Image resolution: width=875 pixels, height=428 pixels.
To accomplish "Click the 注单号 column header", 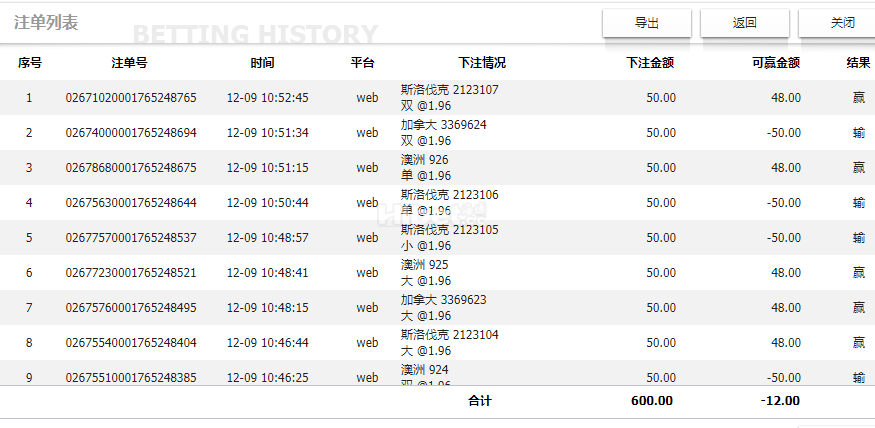I will (x=130, y=63).
